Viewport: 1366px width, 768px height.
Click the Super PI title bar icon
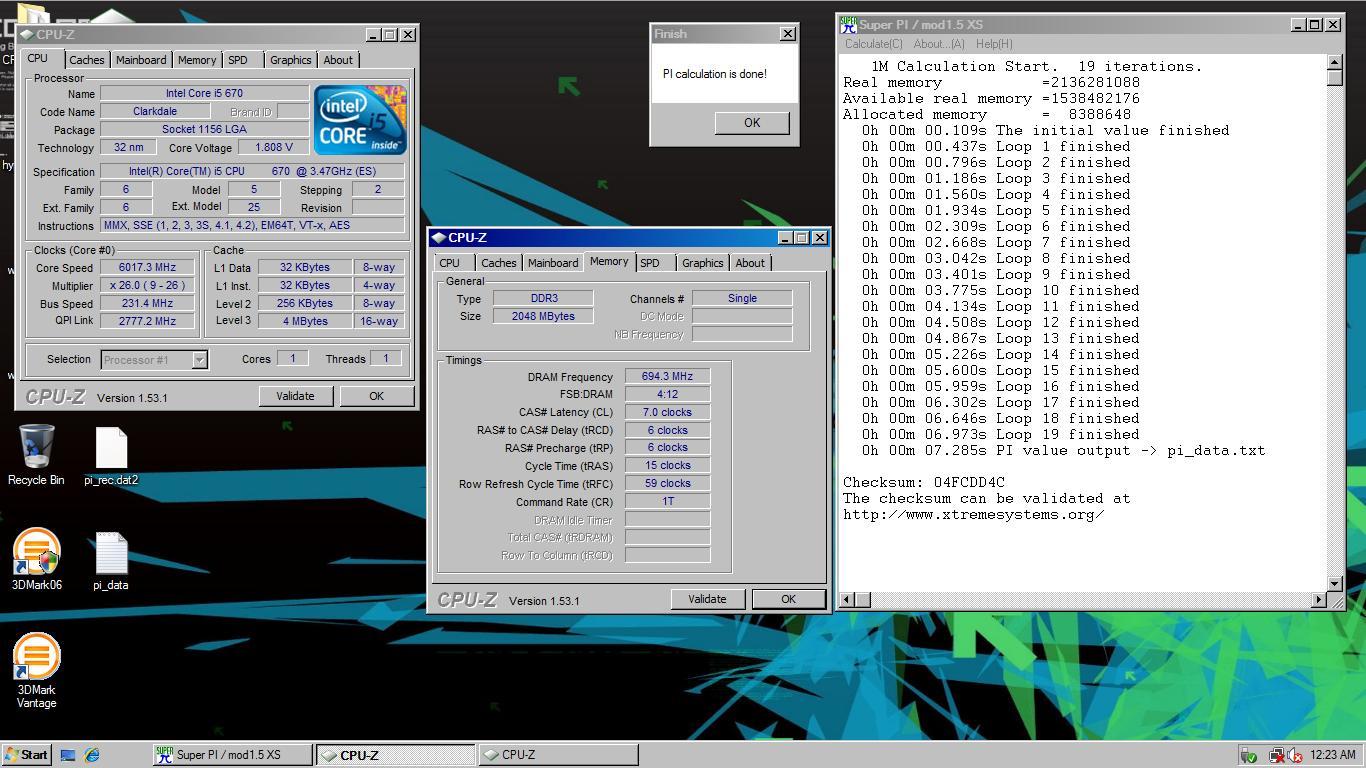pyautogui.click(x=848, y=25)
